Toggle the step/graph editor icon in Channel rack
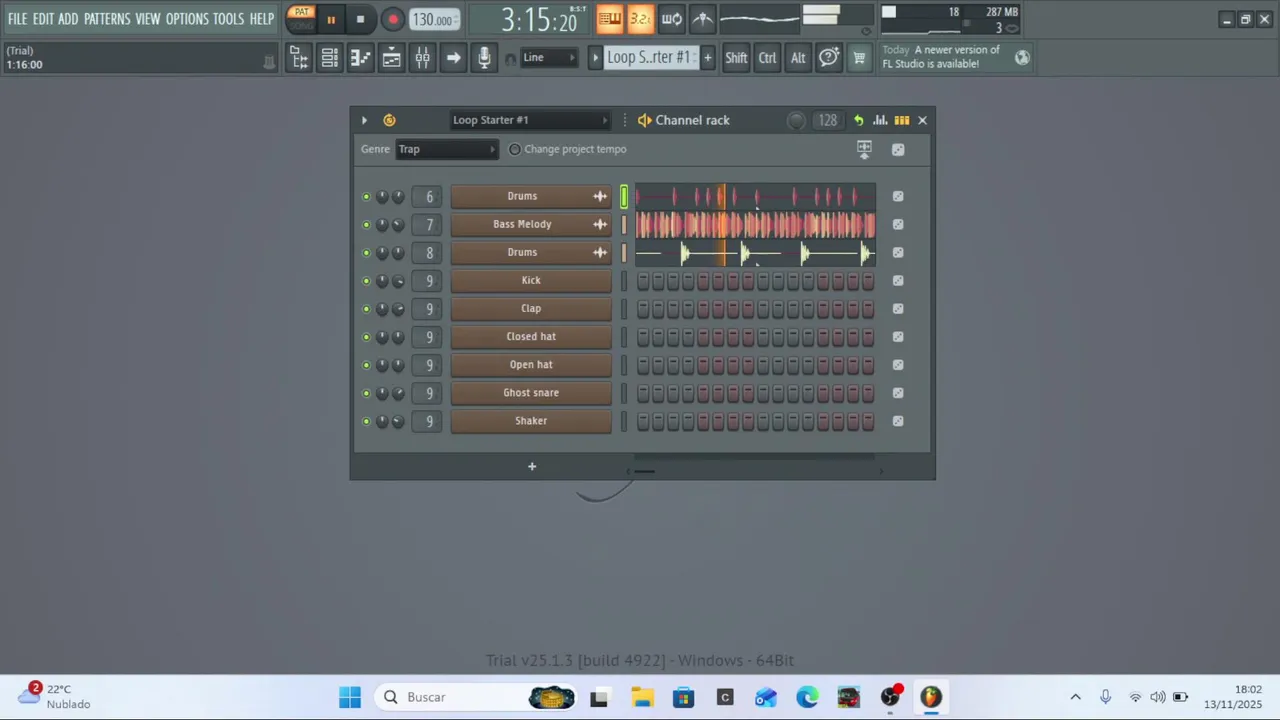The image size is (1280, 720). point(901,120)
